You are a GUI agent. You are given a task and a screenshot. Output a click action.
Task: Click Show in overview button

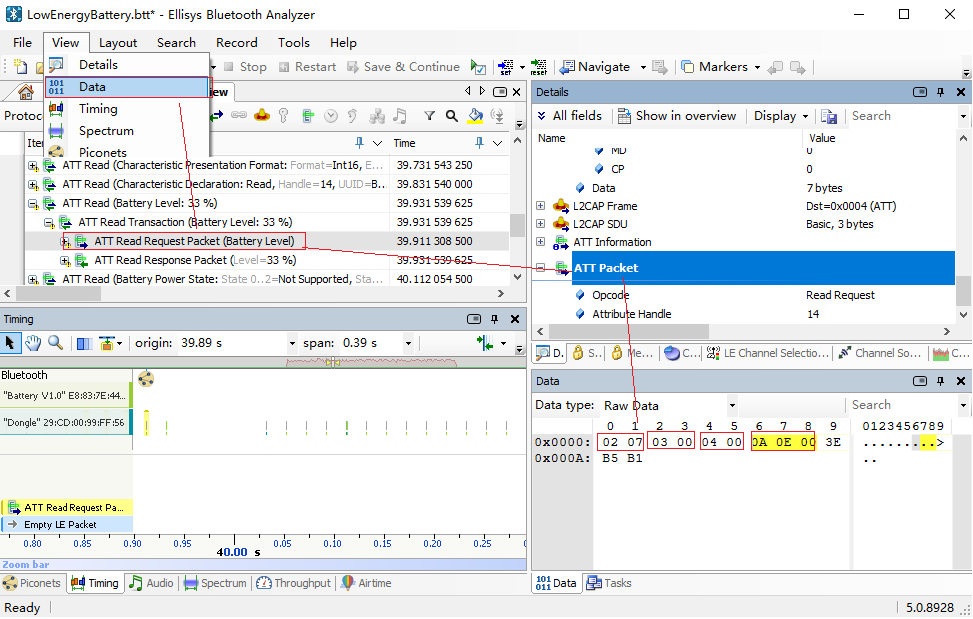[x=677, y=116]
